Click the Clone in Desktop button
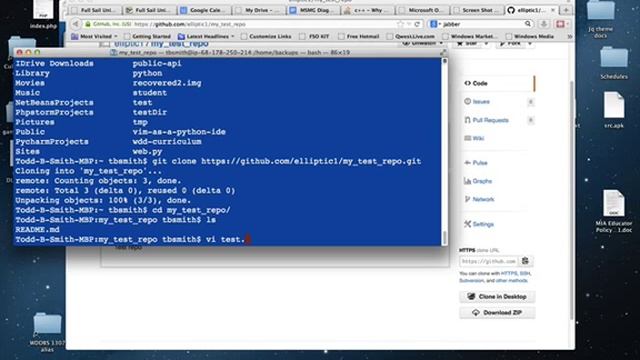This screenshot has height=360, width=640. (497, 297)
